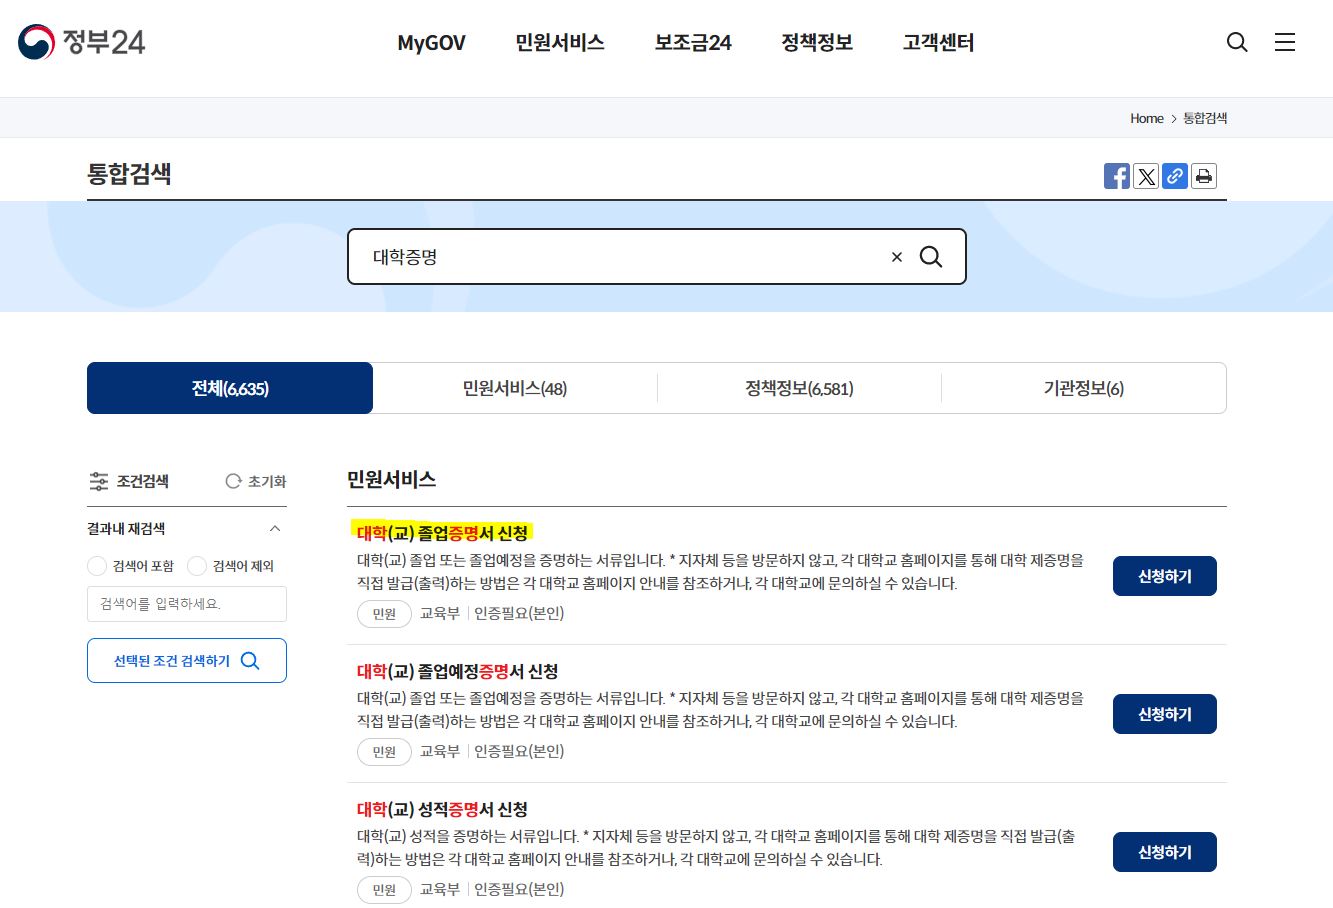Clear the 대학증명 search text

pos(897,257)
